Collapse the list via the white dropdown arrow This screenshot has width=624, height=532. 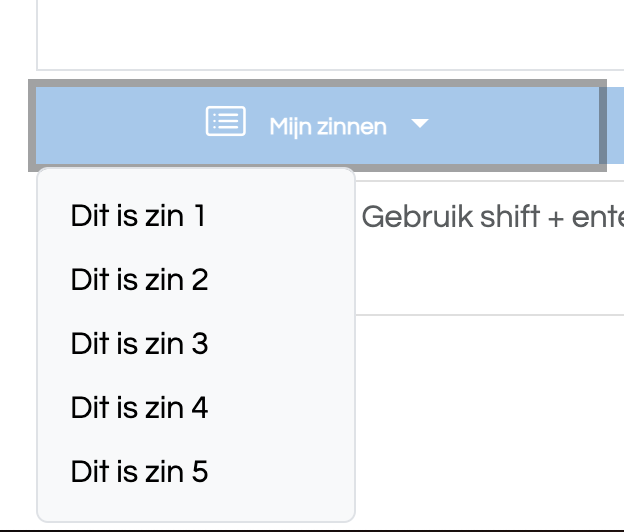[420, 123]
